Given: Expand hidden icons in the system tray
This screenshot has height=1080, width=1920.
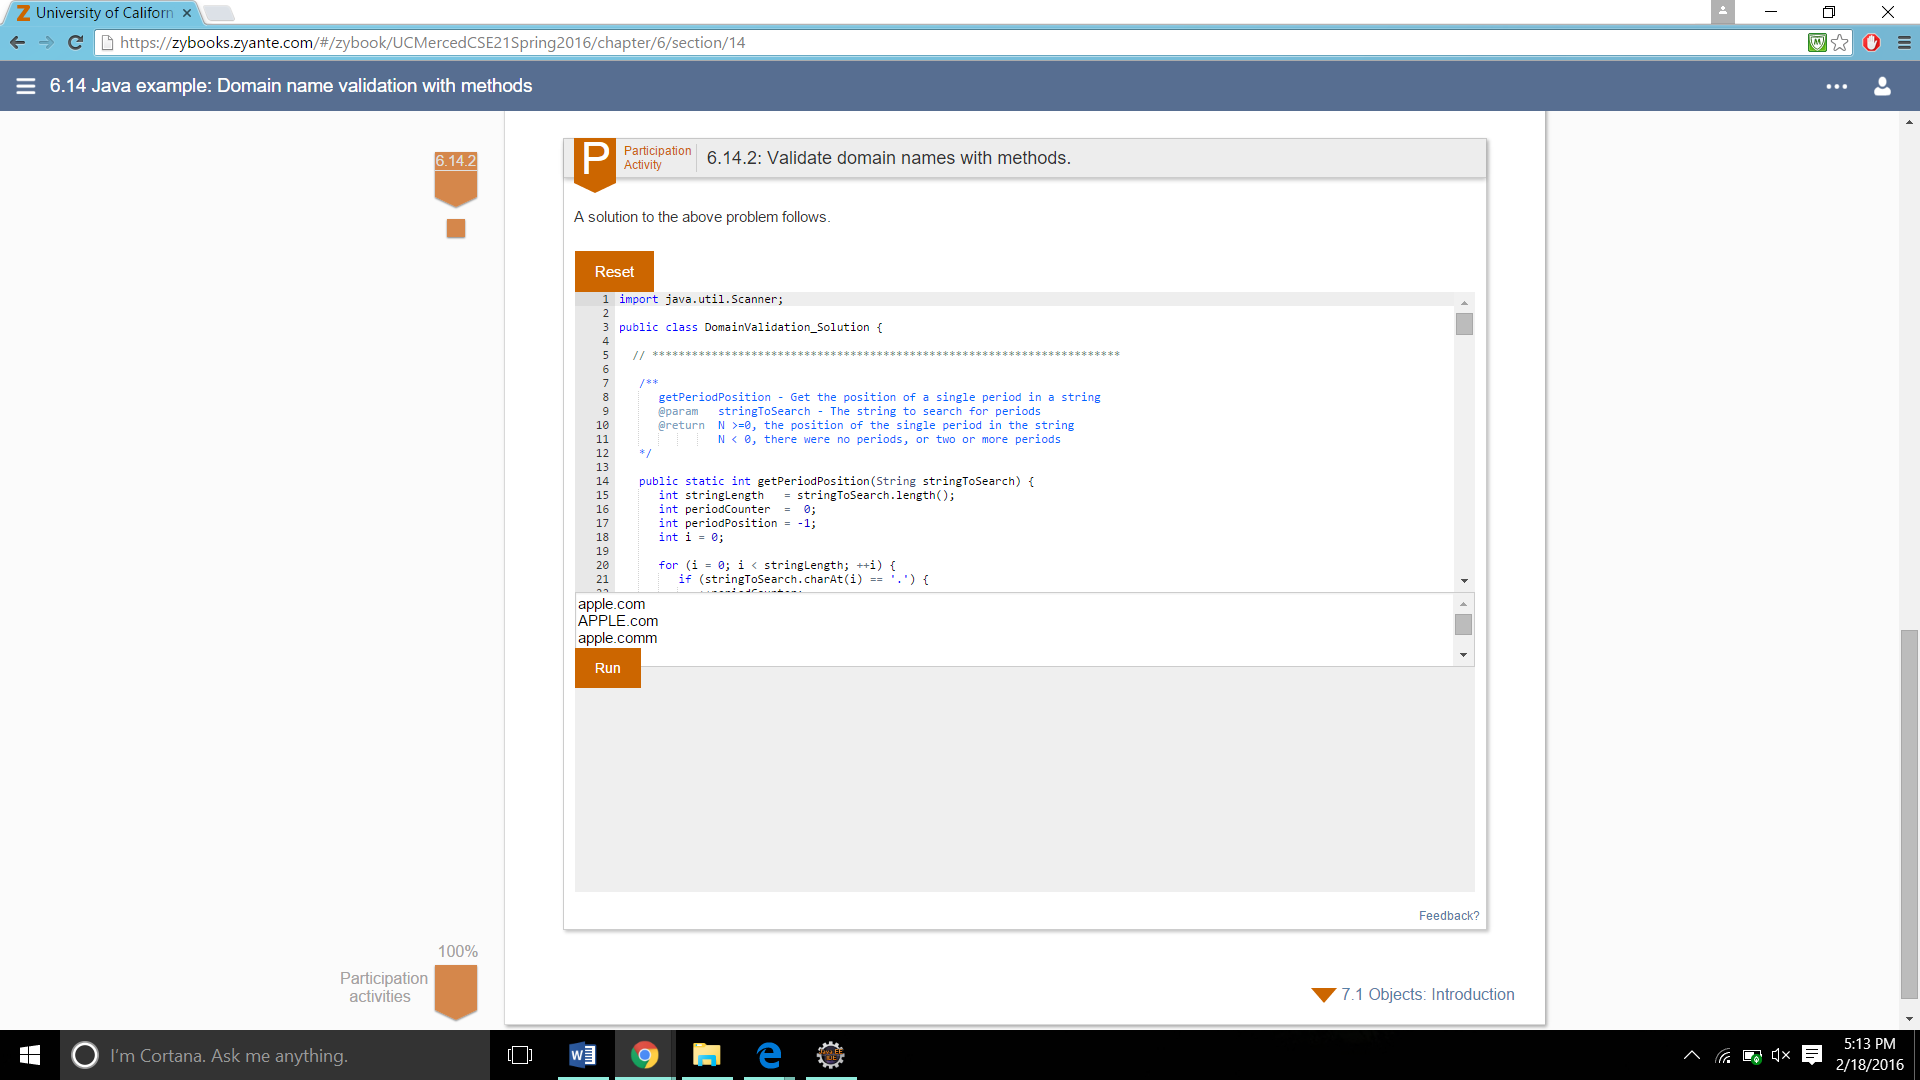Looking at the screenshot, I should coord(1691,1055).
